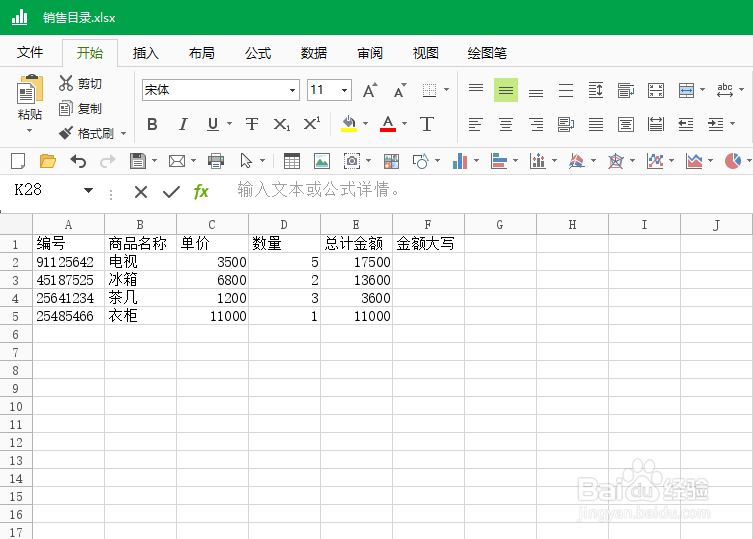Open the underline style dropdown arrow

[x=229, y=124]
